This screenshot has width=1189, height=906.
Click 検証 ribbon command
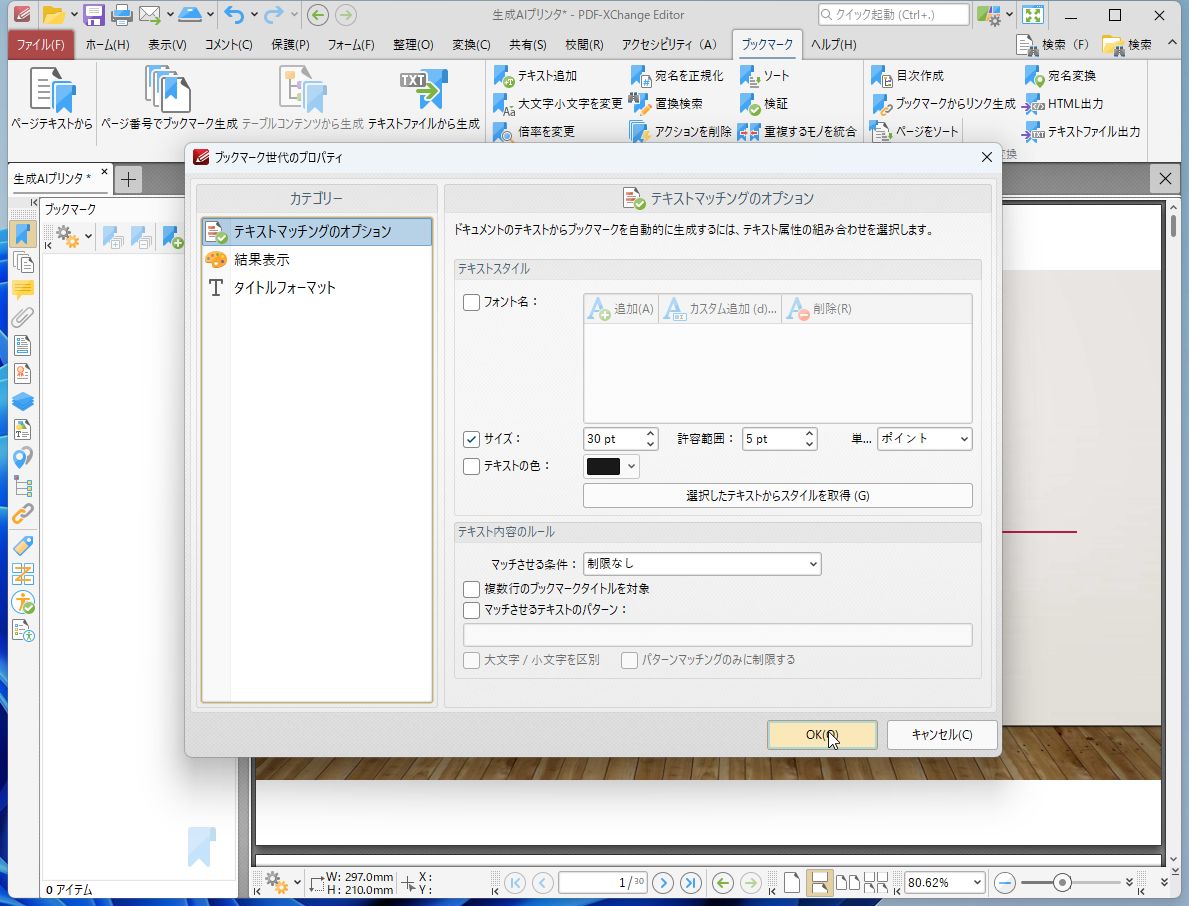click(x=764, y=104)
